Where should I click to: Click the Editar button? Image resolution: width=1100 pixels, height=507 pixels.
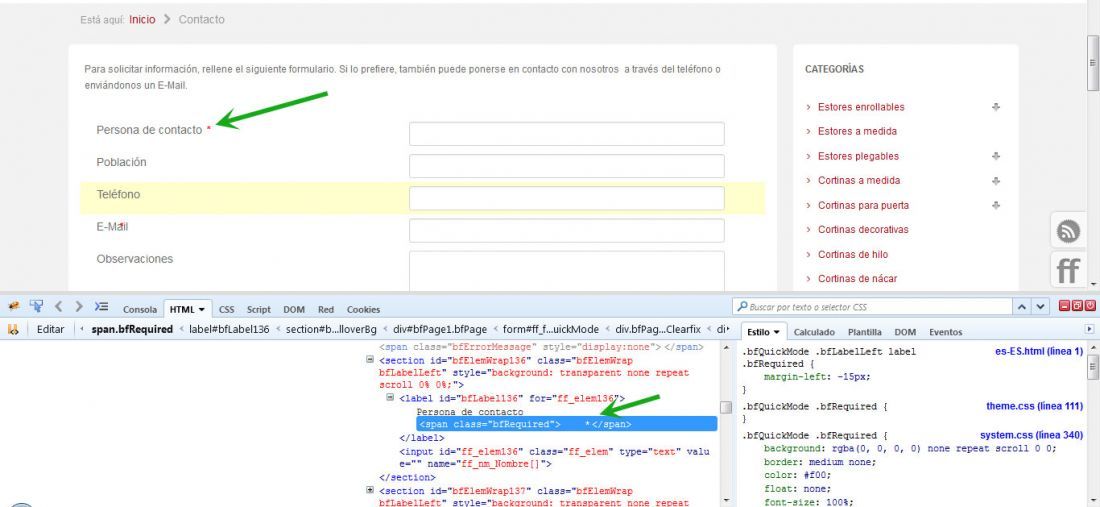50,329
